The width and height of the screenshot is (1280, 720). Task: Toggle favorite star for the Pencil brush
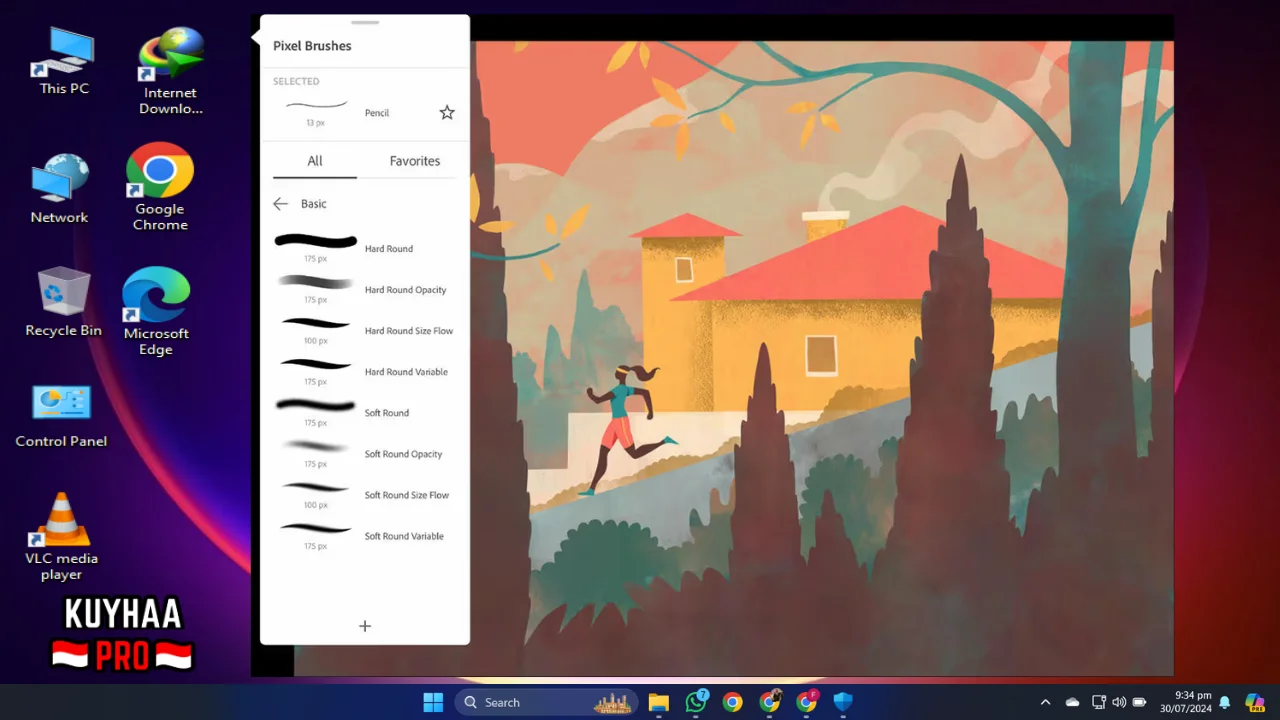[x=447, y=113]
